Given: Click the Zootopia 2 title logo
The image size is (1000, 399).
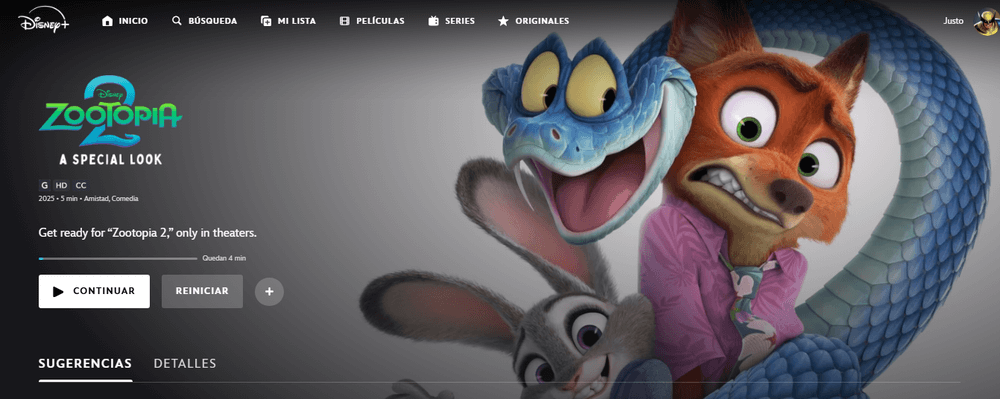Looking at the screenshot, I should click(110, 112).
